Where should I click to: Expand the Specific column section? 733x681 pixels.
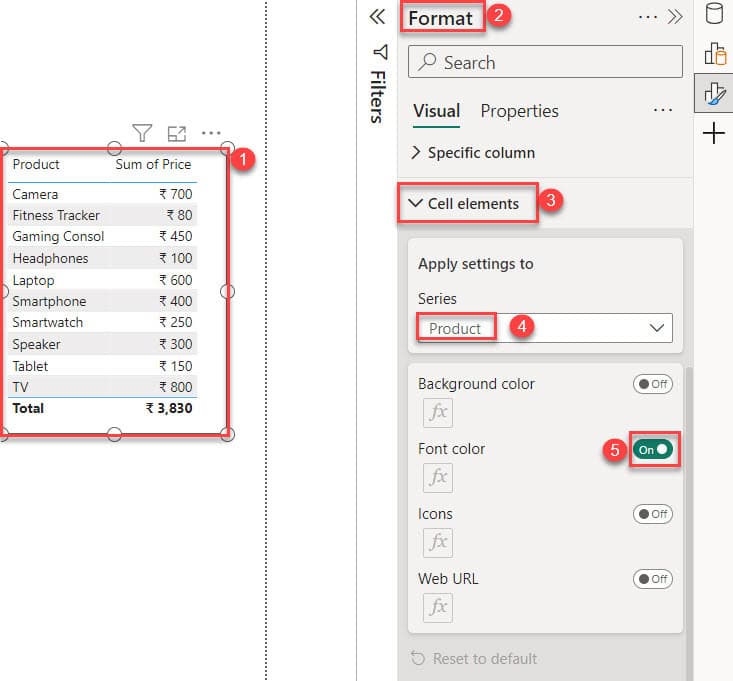(473, 153)
